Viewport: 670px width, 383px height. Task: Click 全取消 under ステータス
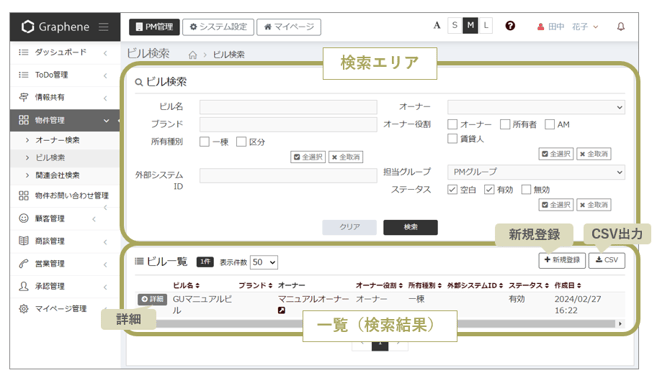(x=594, y=205)
